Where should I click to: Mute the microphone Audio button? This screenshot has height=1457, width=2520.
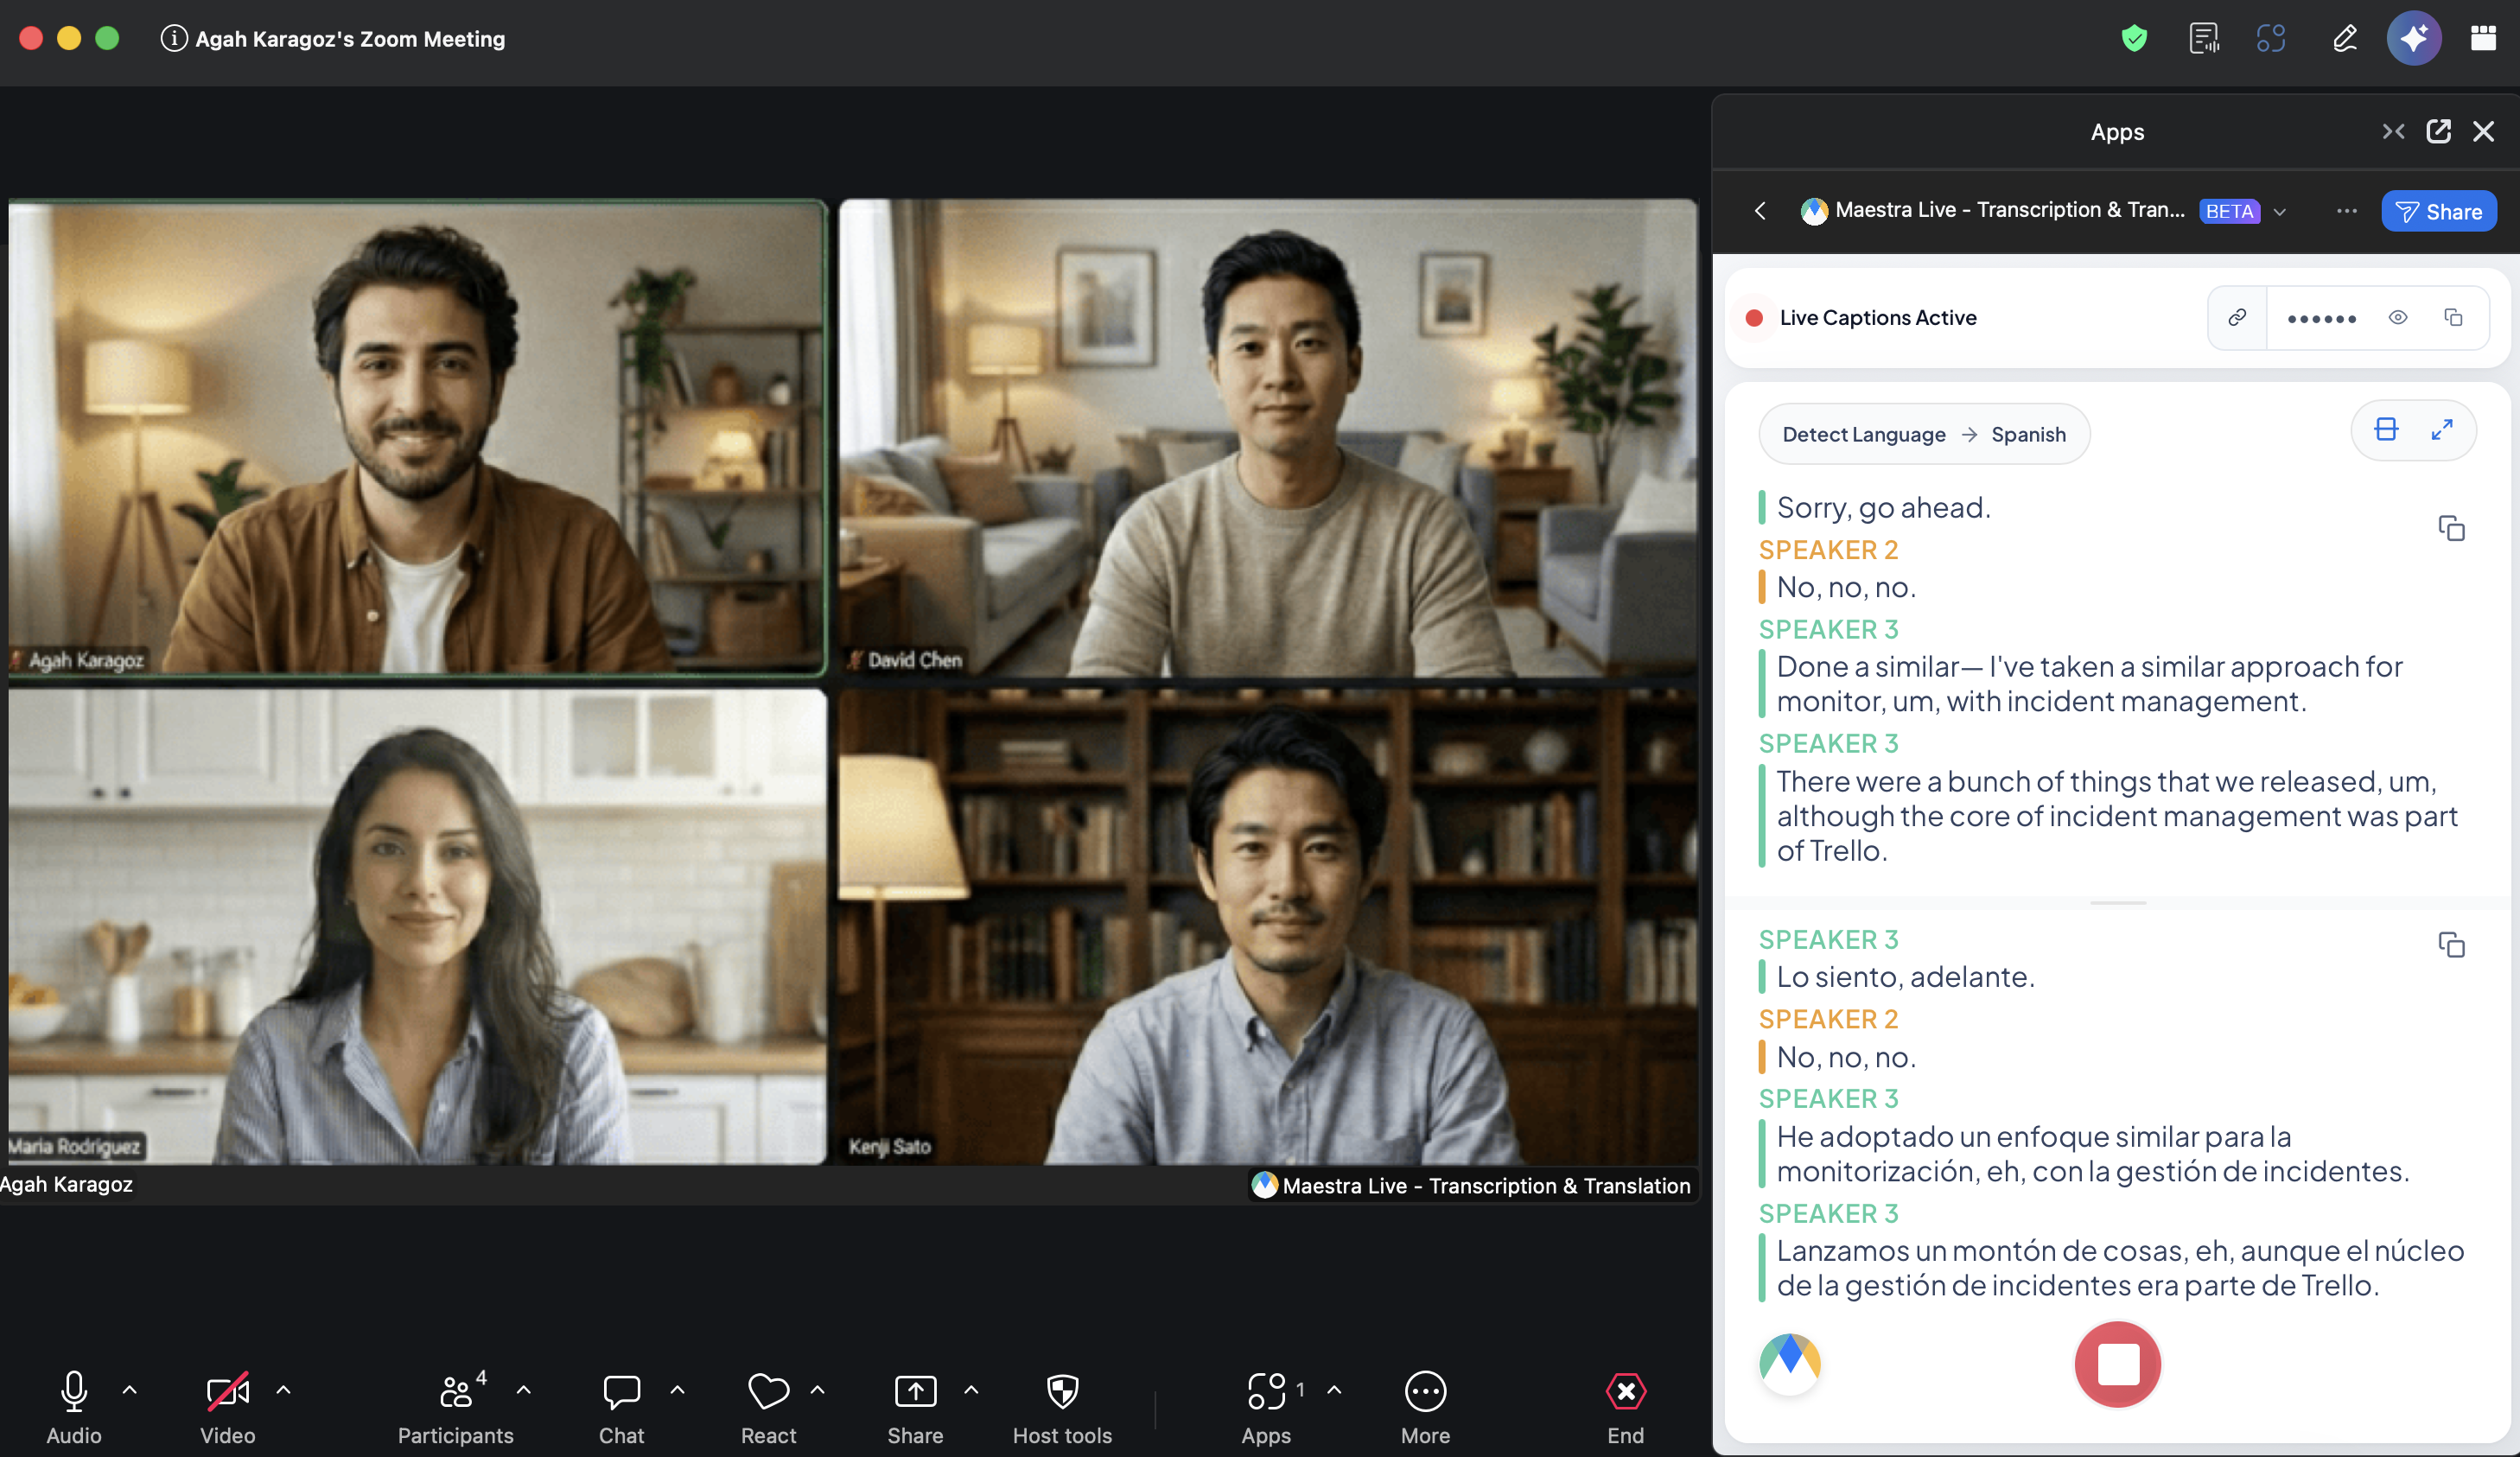pyautogui.click(x=74, y=1407)
